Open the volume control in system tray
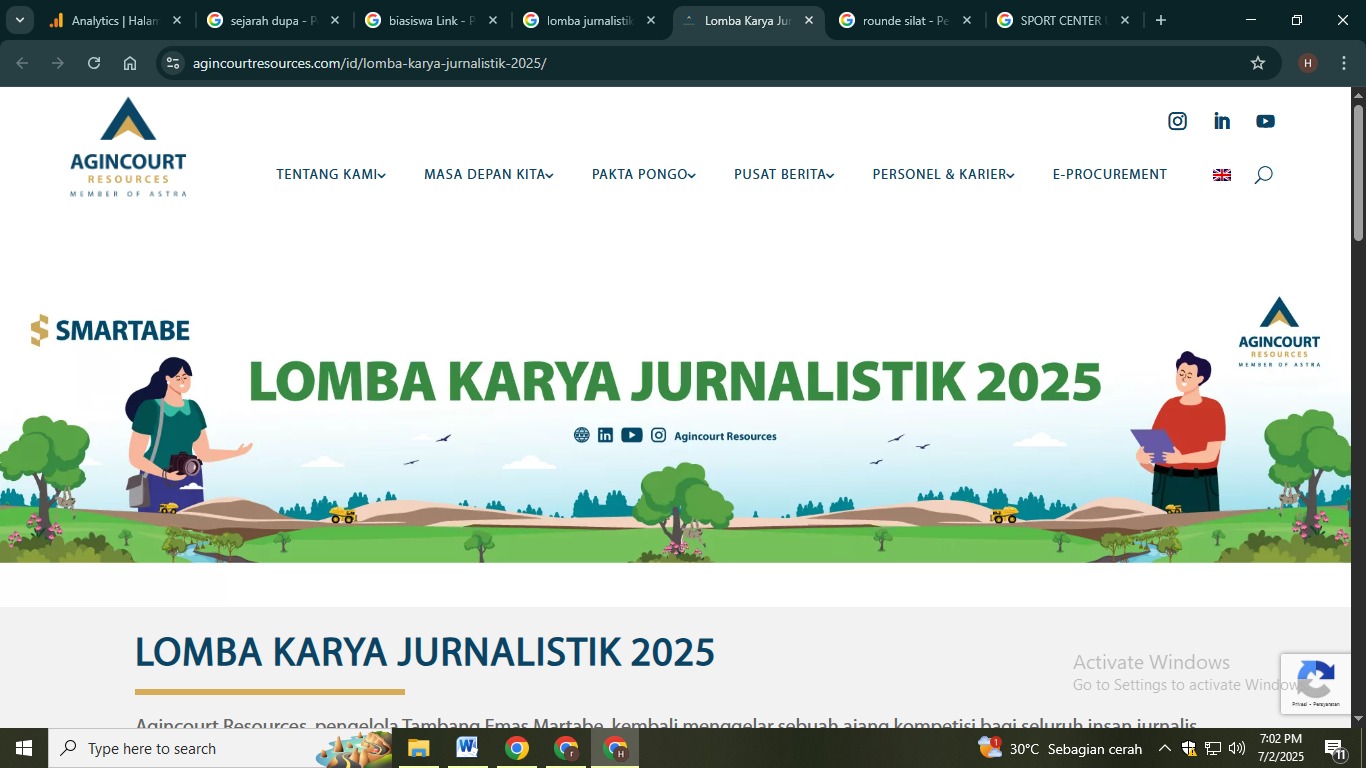1366x768 pixels. tap(1237, 748)
